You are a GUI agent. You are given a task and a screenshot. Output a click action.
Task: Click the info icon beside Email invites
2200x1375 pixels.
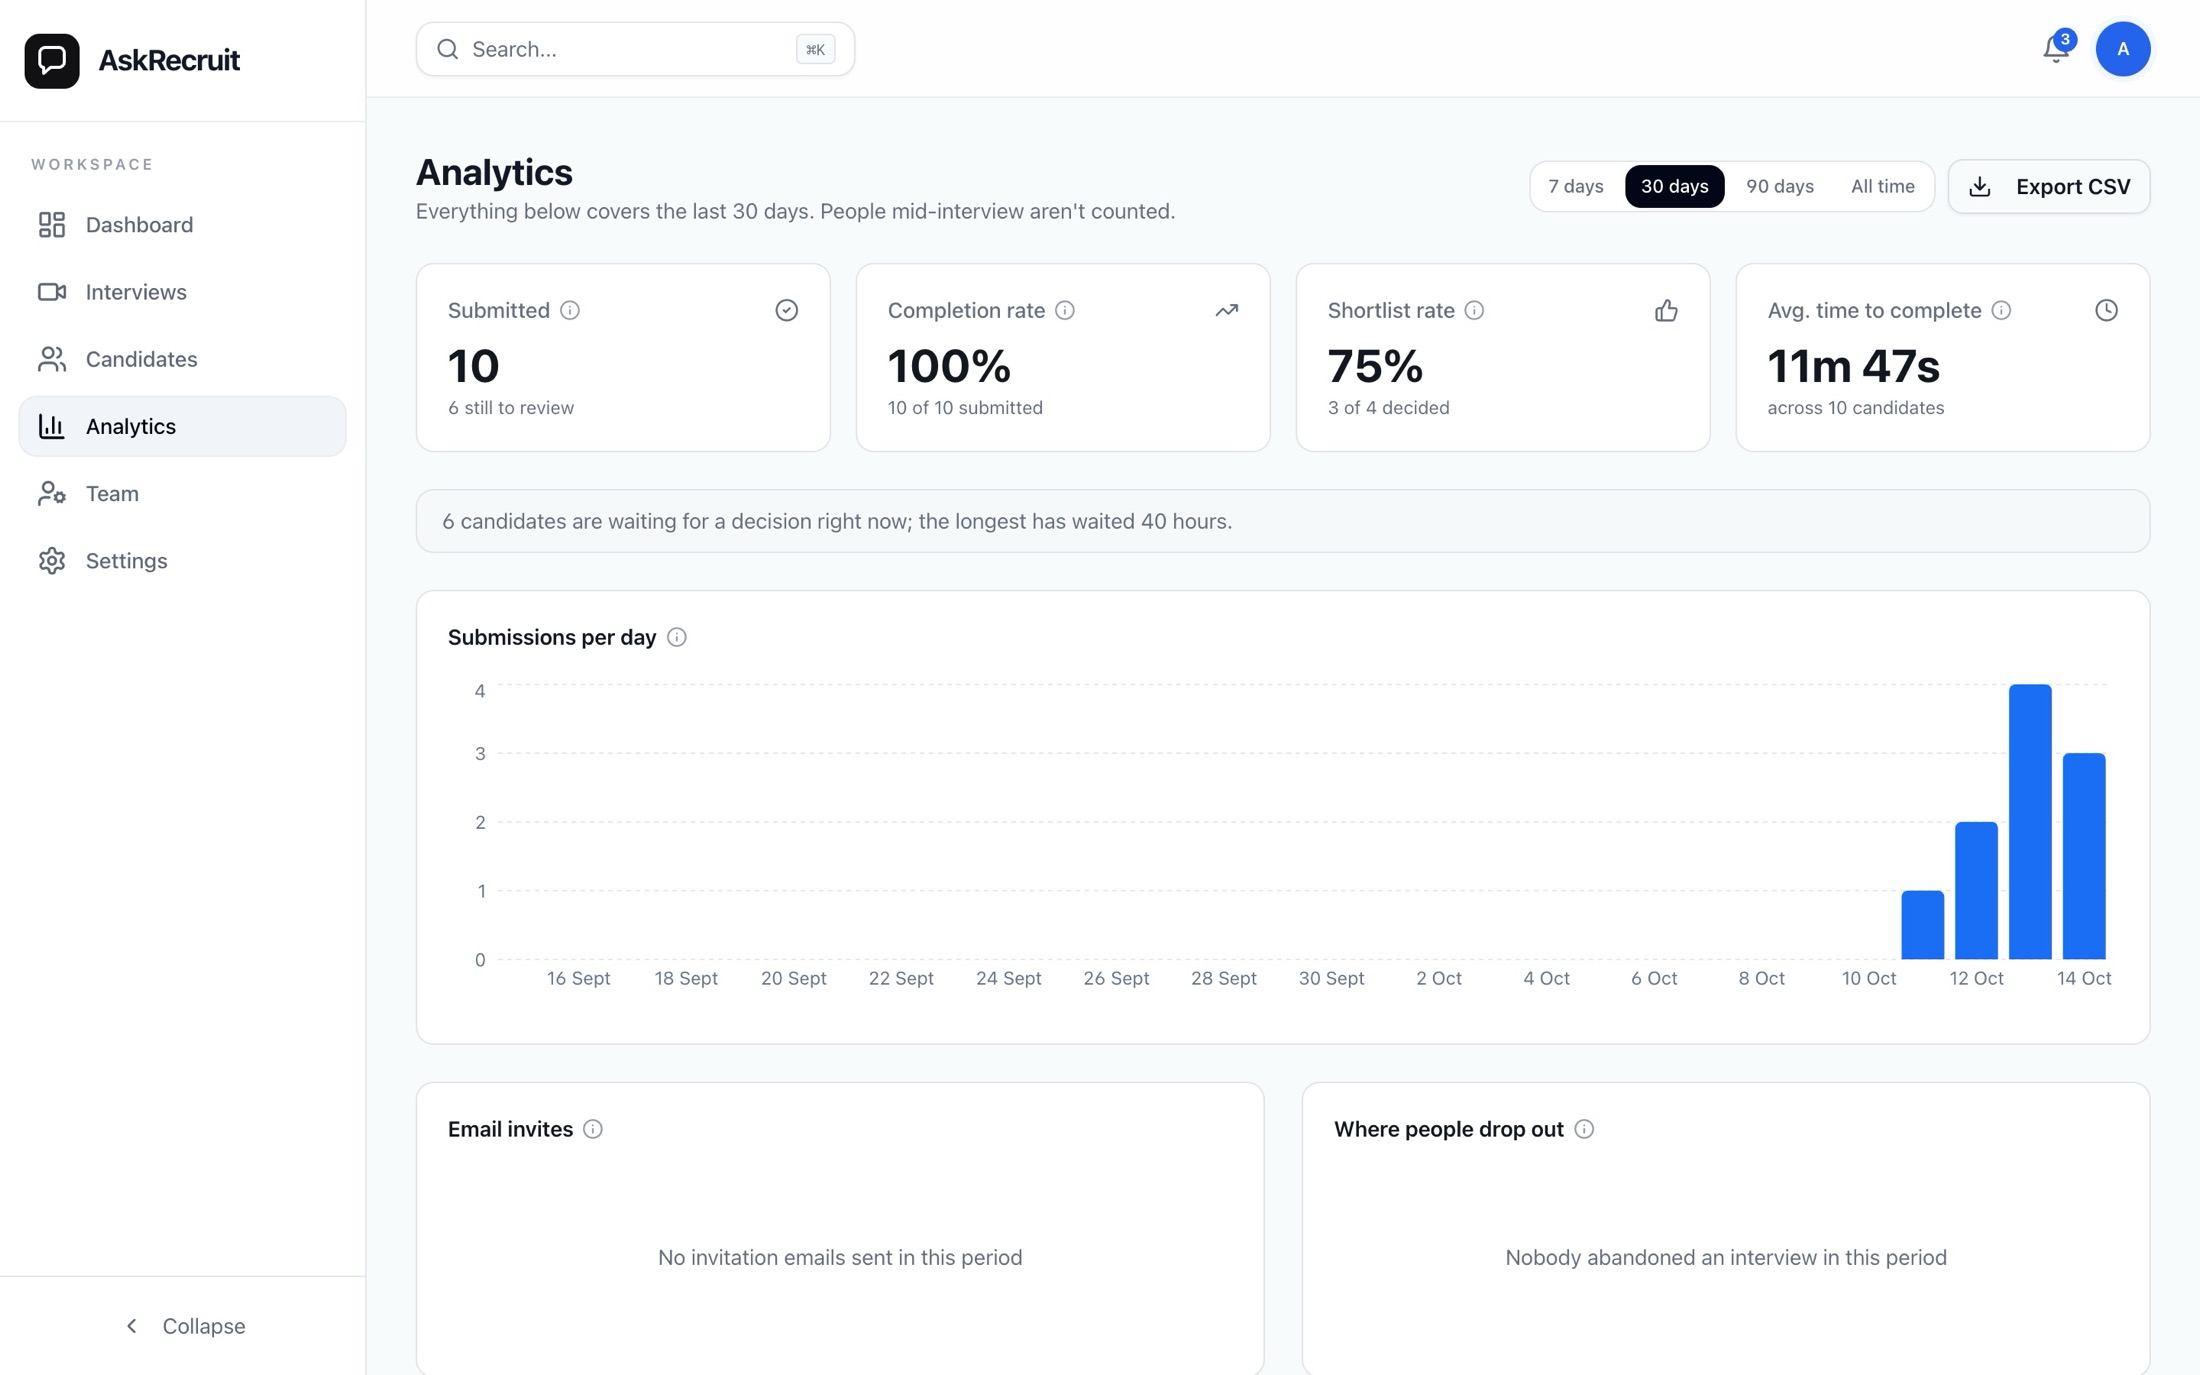[x=593, y=1129]
